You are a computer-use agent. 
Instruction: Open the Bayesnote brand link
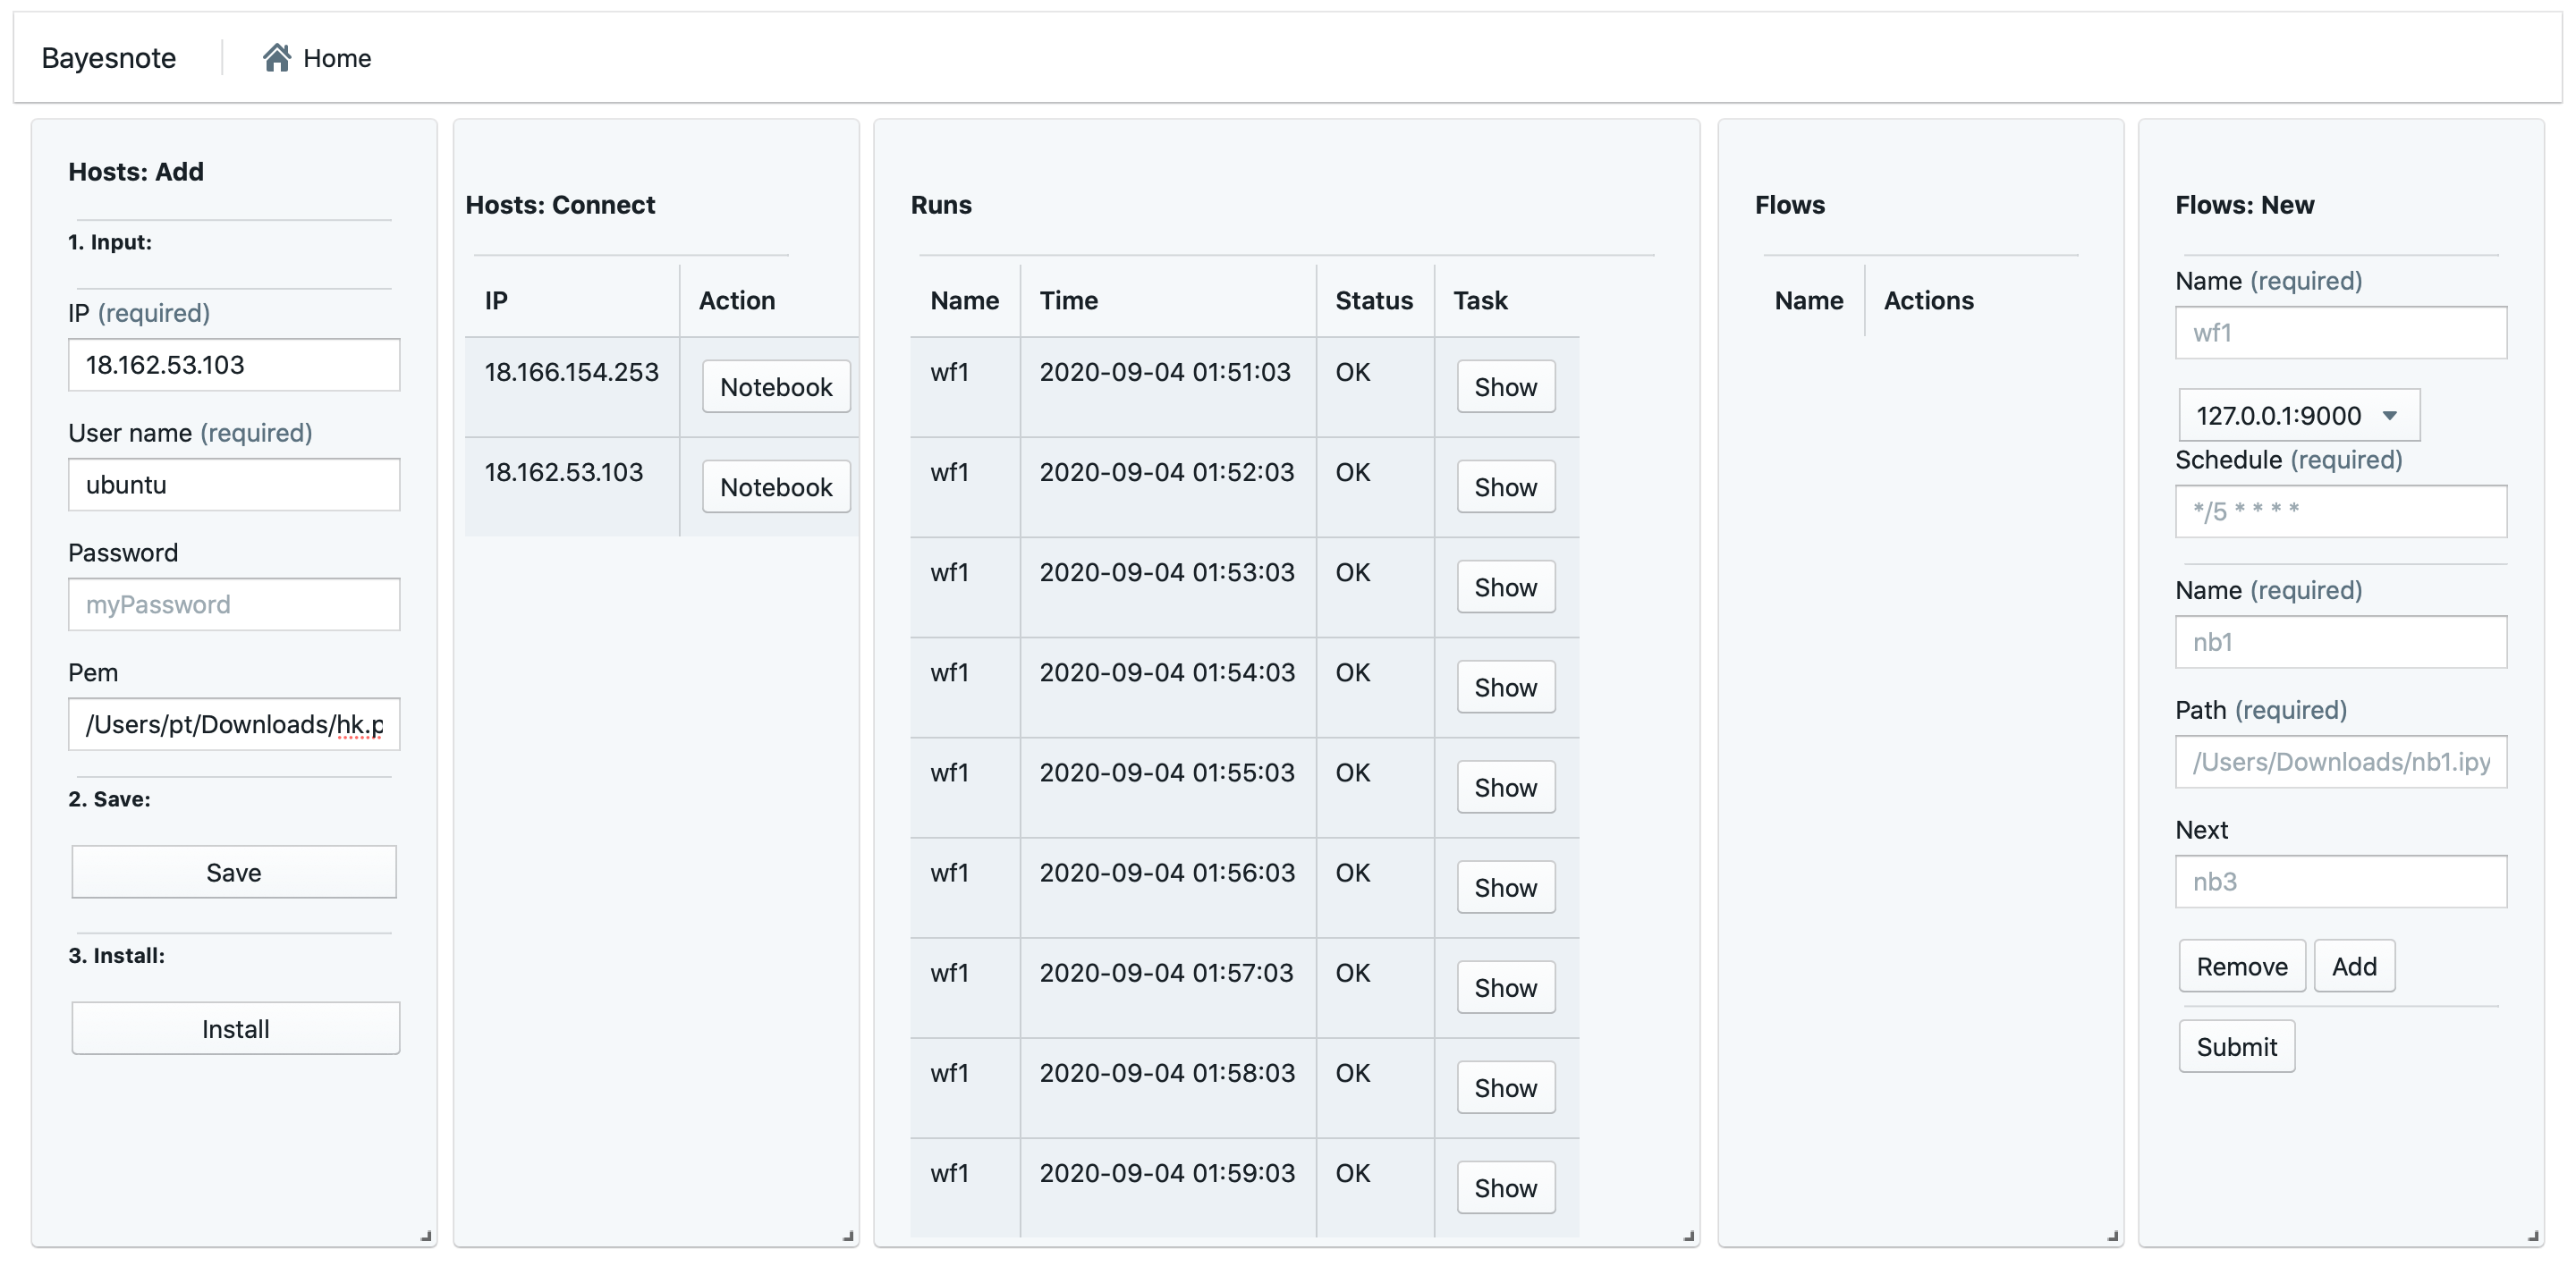point(109,58)
